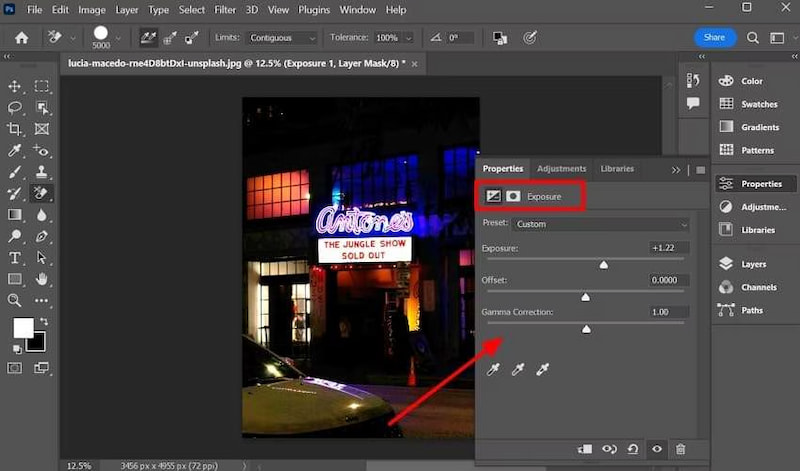Enable Sampling: Once option

tap(170, 37)
